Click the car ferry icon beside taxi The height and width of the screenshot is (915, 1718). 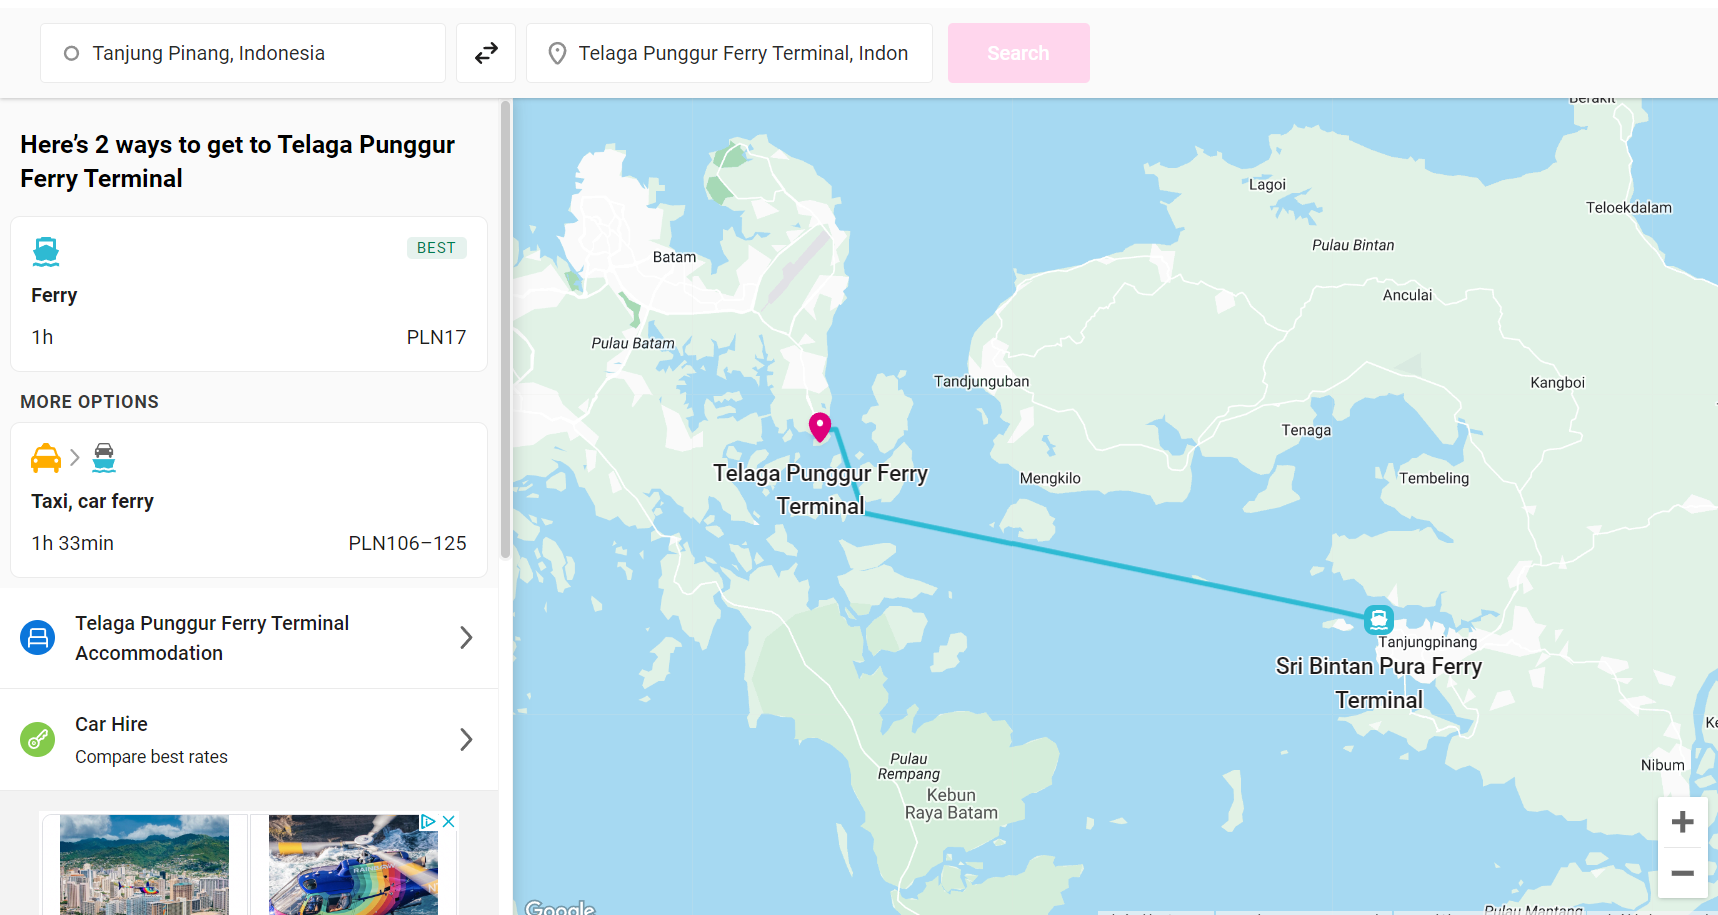(104, 458)
